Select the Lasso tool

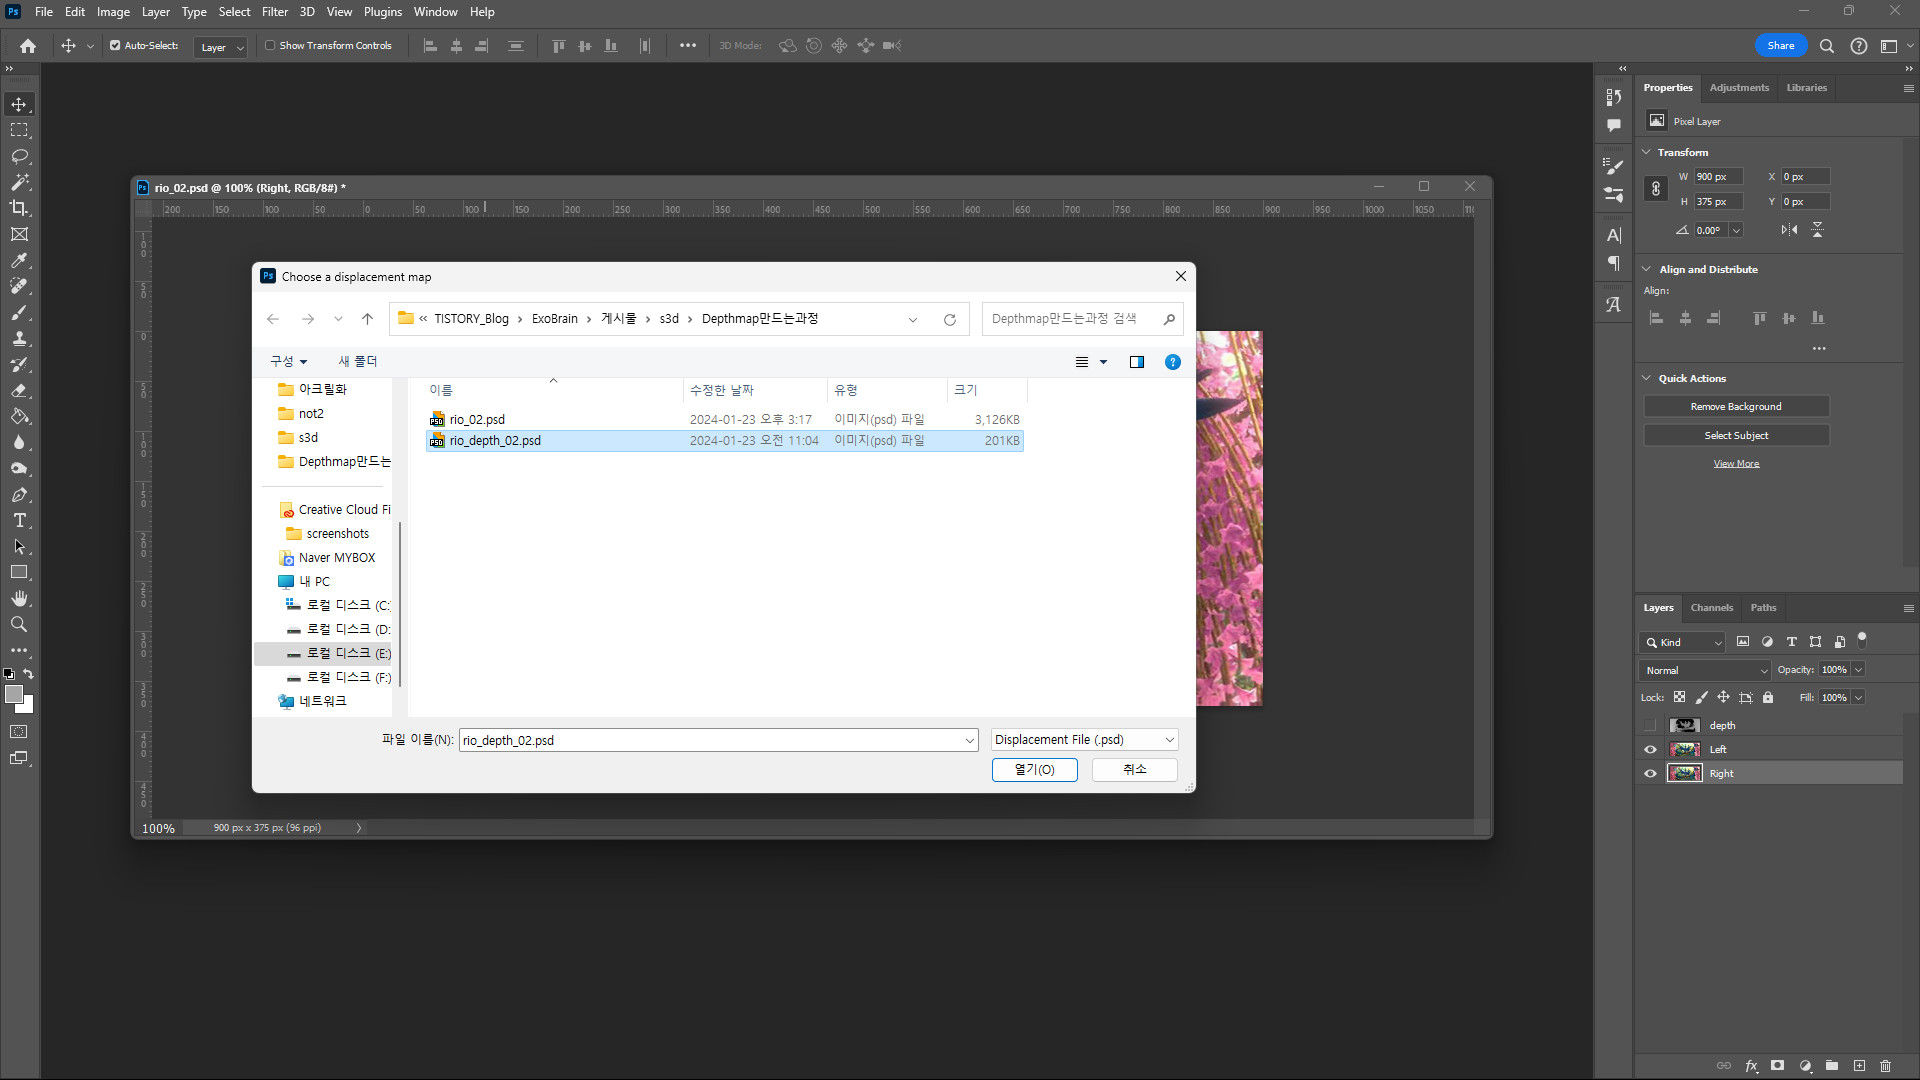pos(19,157)
